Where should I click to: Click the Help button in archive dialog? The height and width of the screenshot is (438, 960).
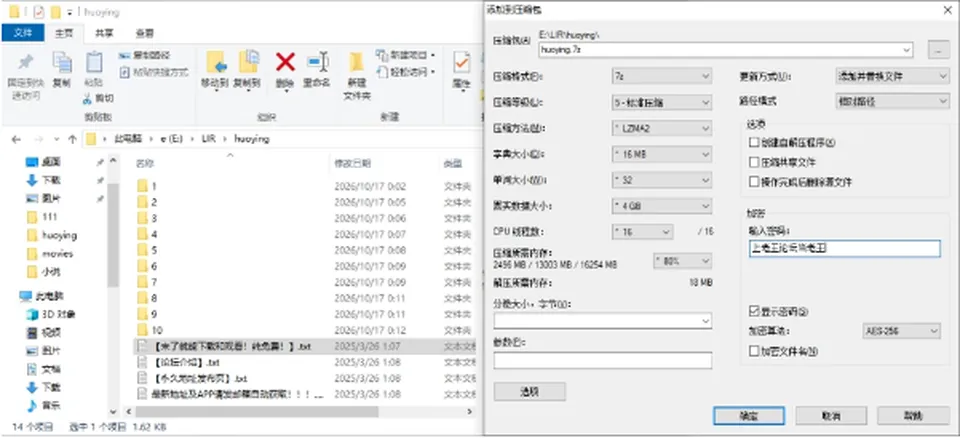click(913, 416)
